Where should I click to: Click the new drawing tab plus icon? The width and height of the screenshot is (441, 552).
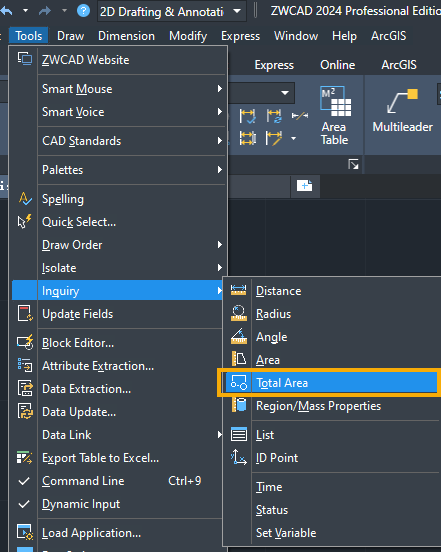coord(304,186)
